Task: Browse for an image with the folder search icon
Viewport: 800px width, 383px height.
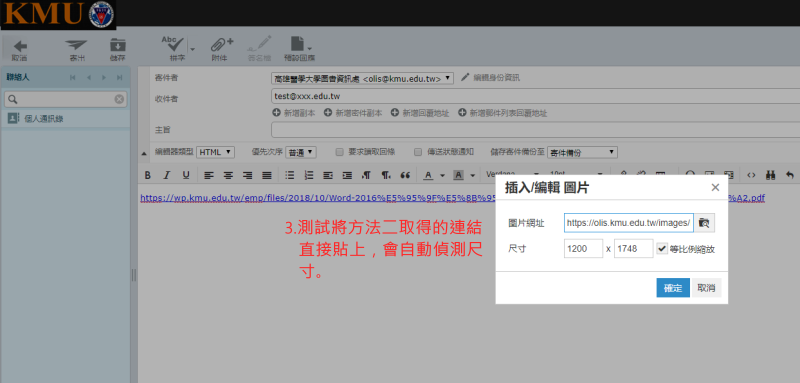Action: (704, 223)
